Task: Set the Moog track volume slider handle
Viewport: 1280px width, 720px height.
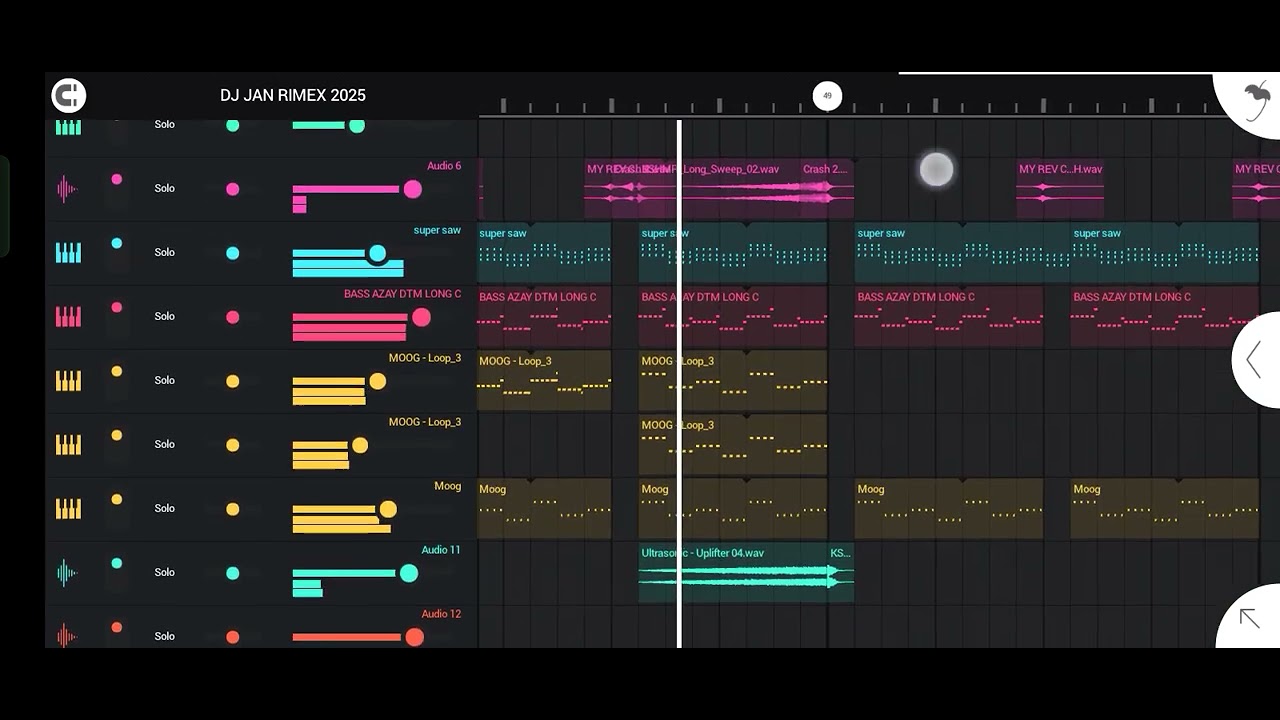Action: coord(388,509)
